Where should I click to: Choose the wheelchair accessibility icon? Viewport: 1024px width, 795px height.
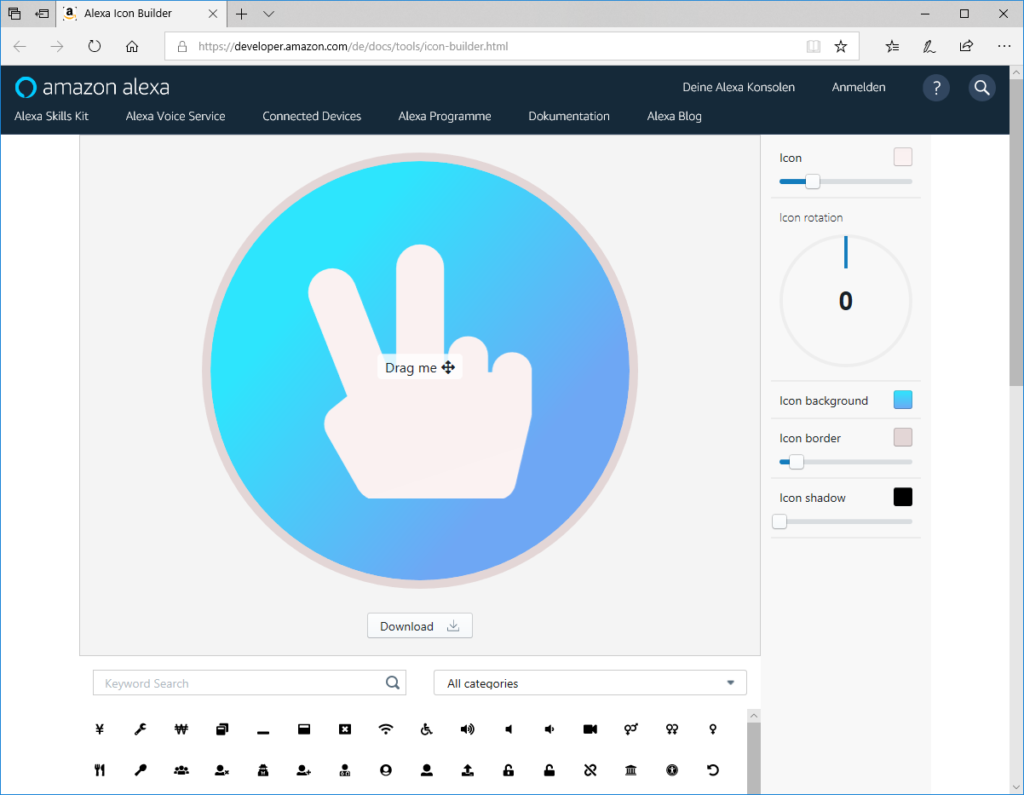coord(427,730)
